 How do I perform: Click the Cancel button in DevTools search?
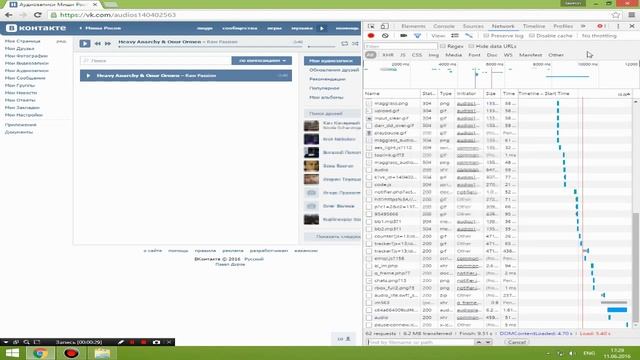517,342
